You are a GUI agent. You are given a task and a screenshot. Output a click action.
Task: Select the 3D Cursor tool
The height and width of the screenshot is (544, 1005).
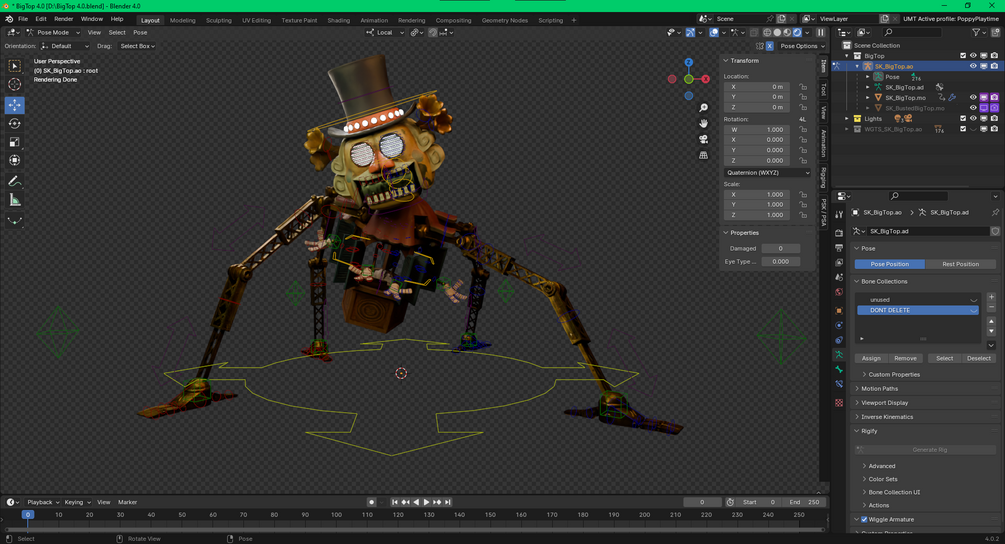pyautogui.click(x=15, y=85)
